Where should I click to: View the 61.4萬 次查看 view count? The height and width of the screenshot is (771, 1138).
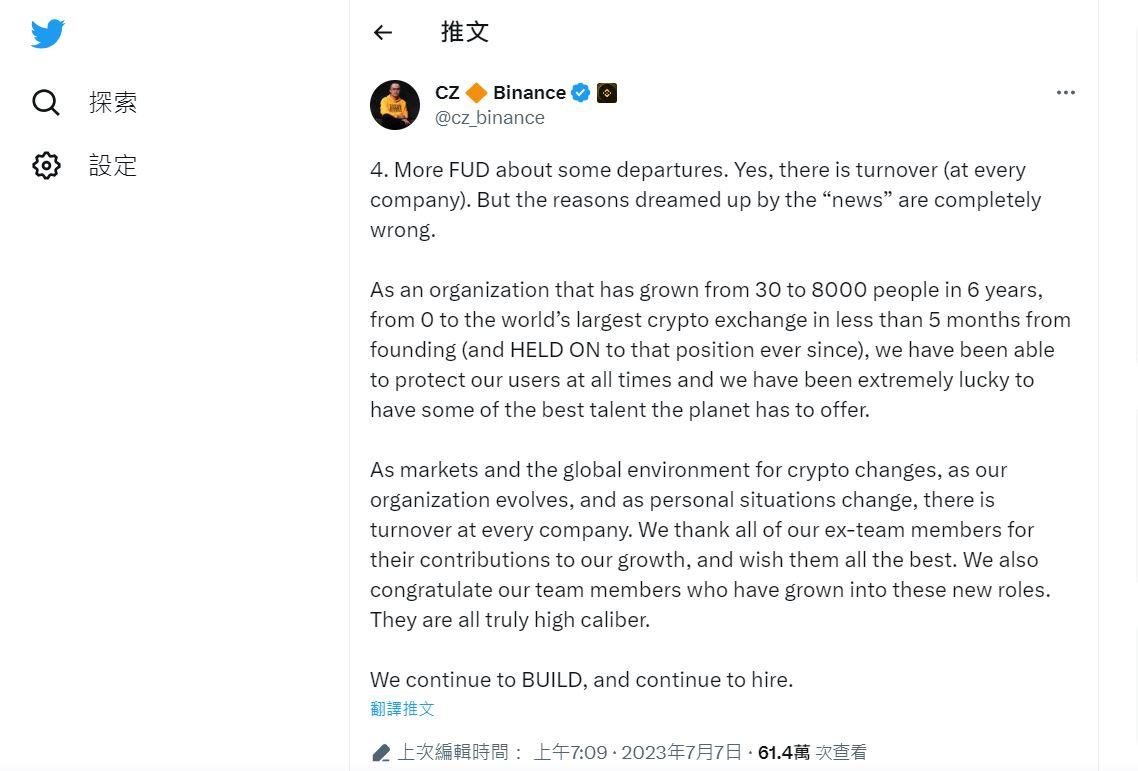(812, 752)
